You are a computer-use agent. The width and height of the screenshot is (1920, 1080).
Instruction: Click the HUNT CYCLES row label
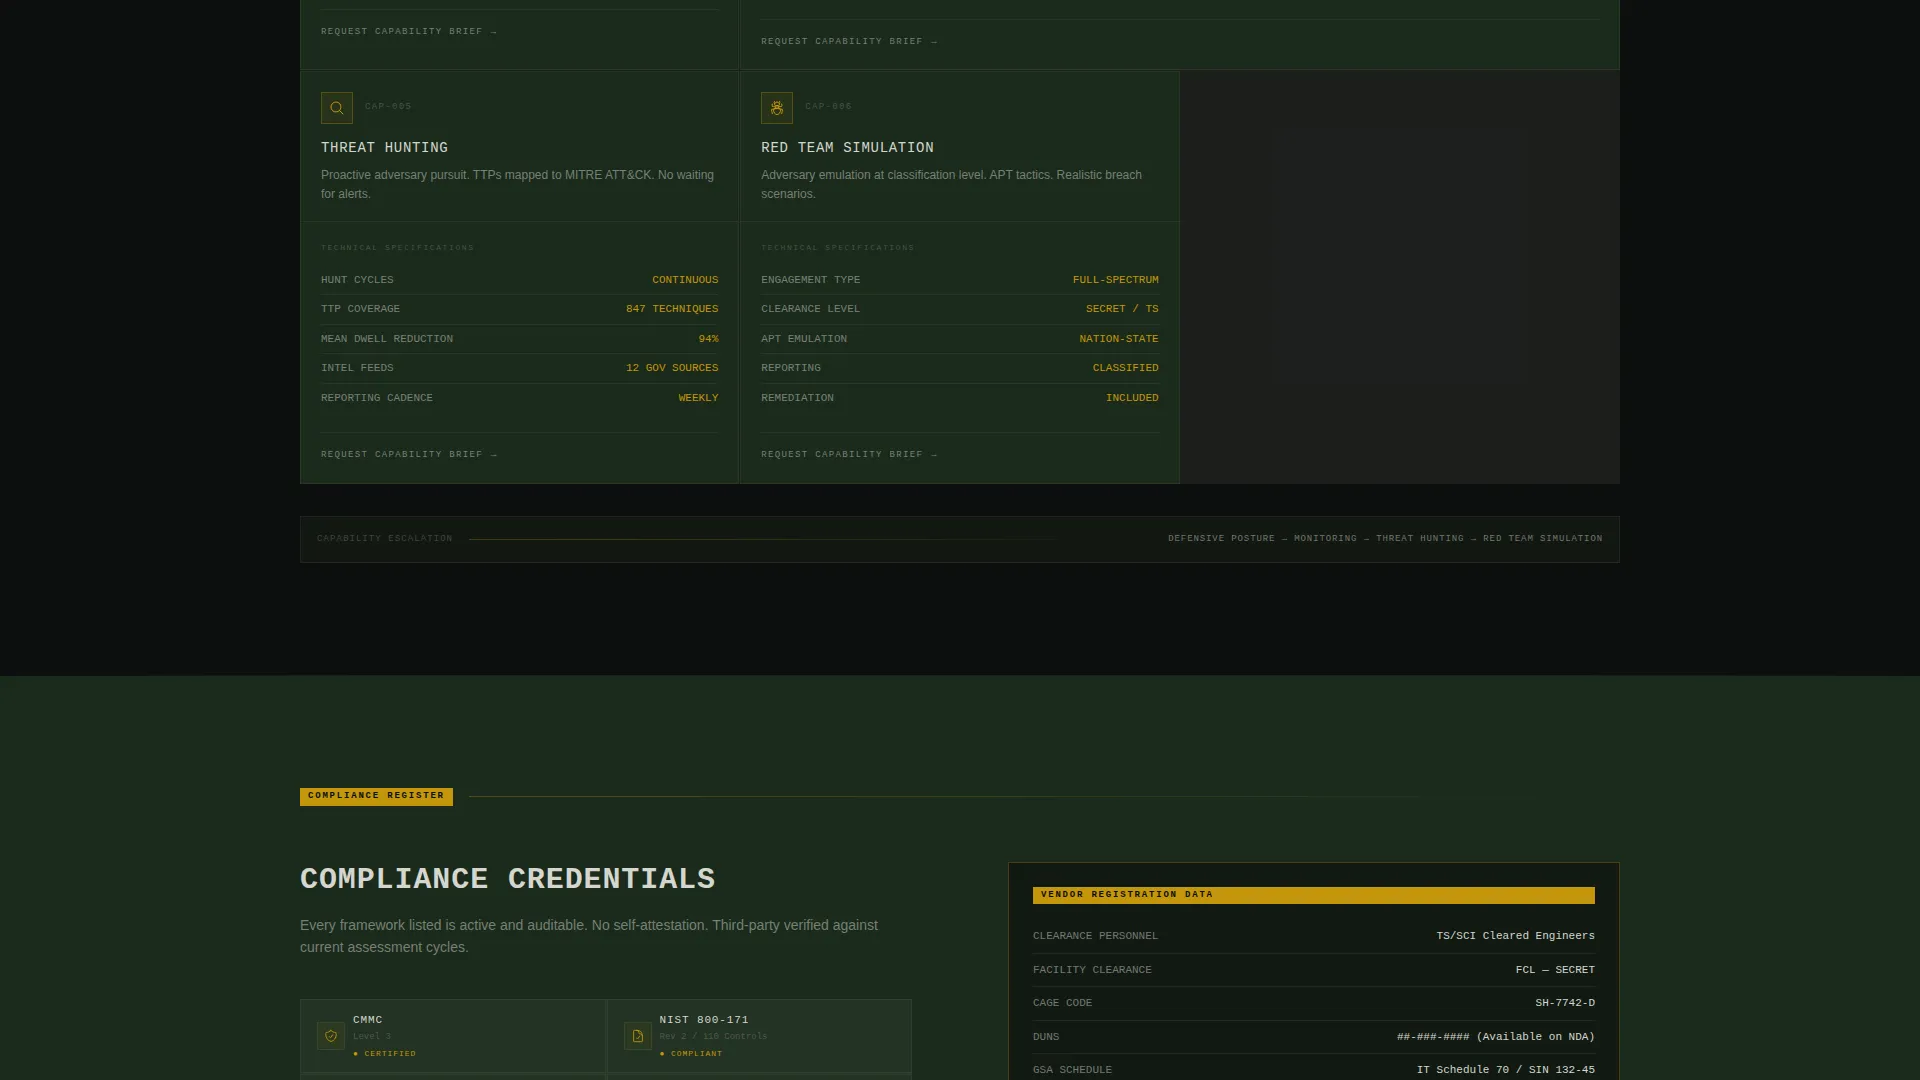pos(357,280)
